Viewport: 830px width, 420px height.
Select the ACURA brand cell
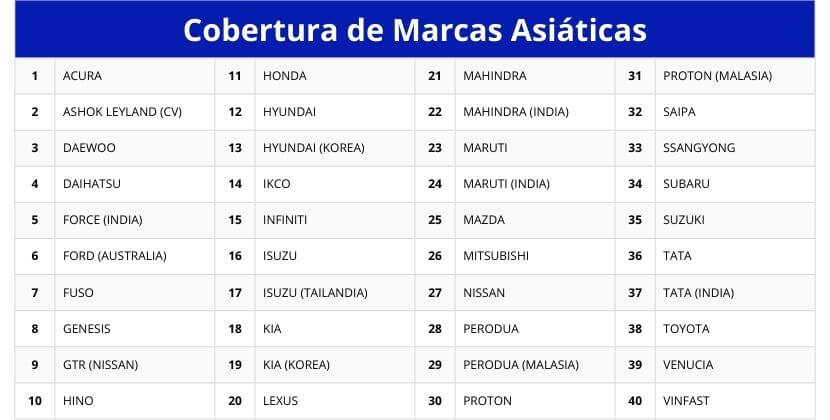[82, 76]
